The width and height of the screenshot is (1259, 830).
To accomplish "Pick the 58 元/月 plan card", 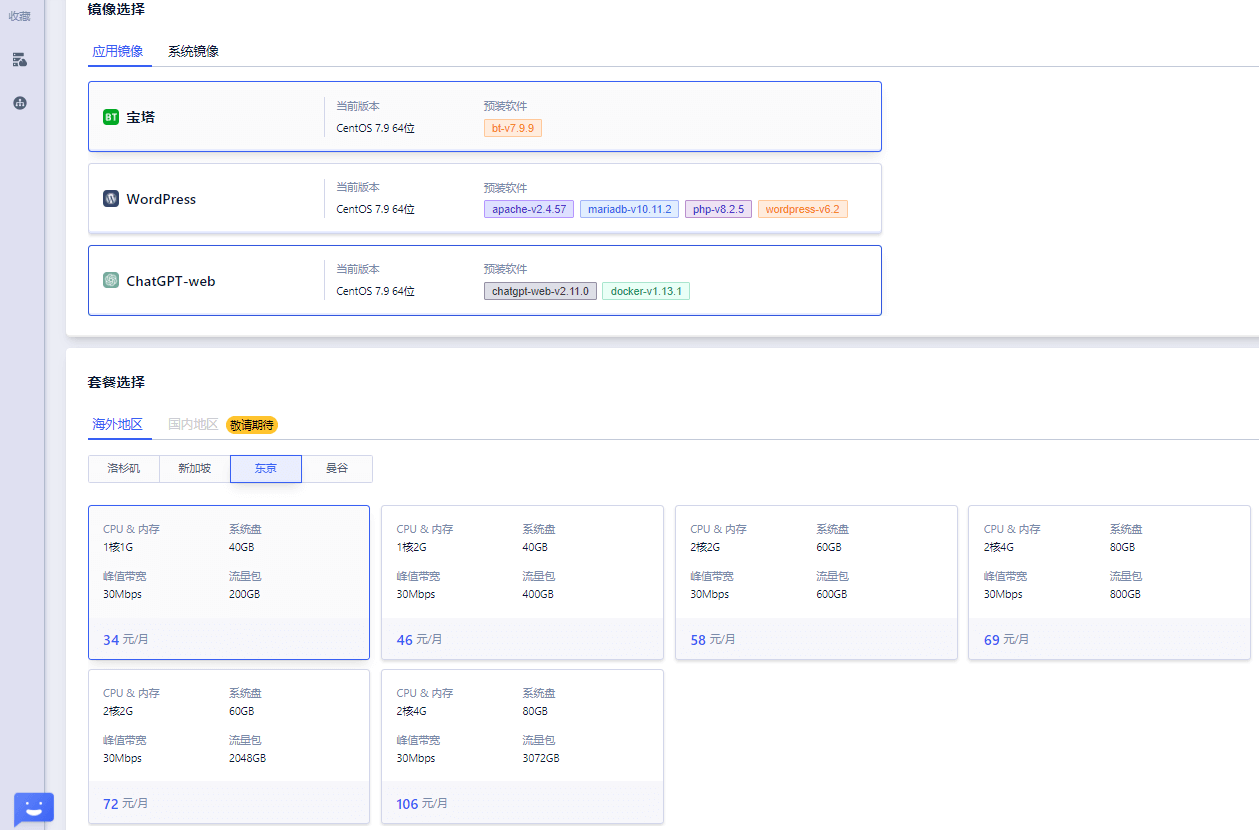I will click(x=816, y=582).
